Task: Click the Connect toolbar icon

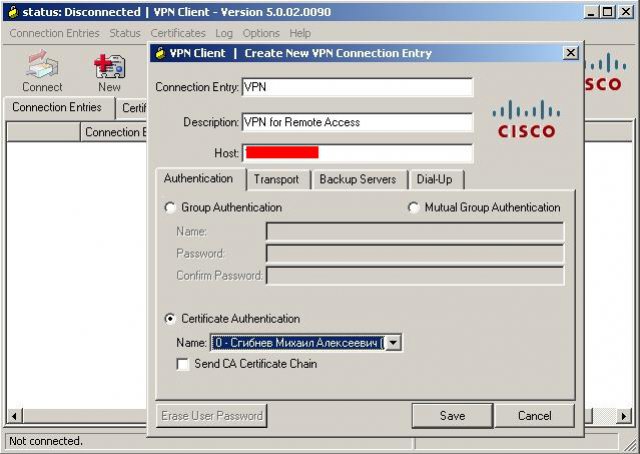Action: (42, 70)
